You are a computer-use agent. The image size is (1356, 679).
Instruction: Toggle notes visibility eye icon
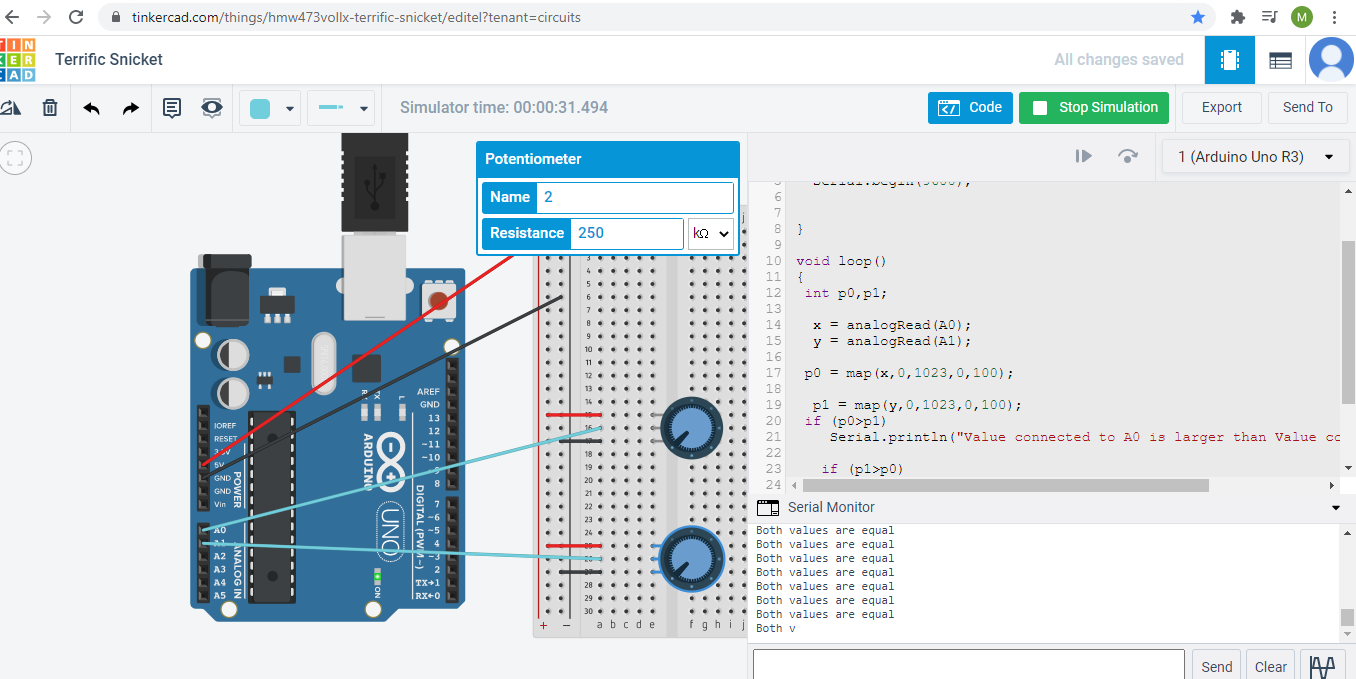tap(212, 108)
